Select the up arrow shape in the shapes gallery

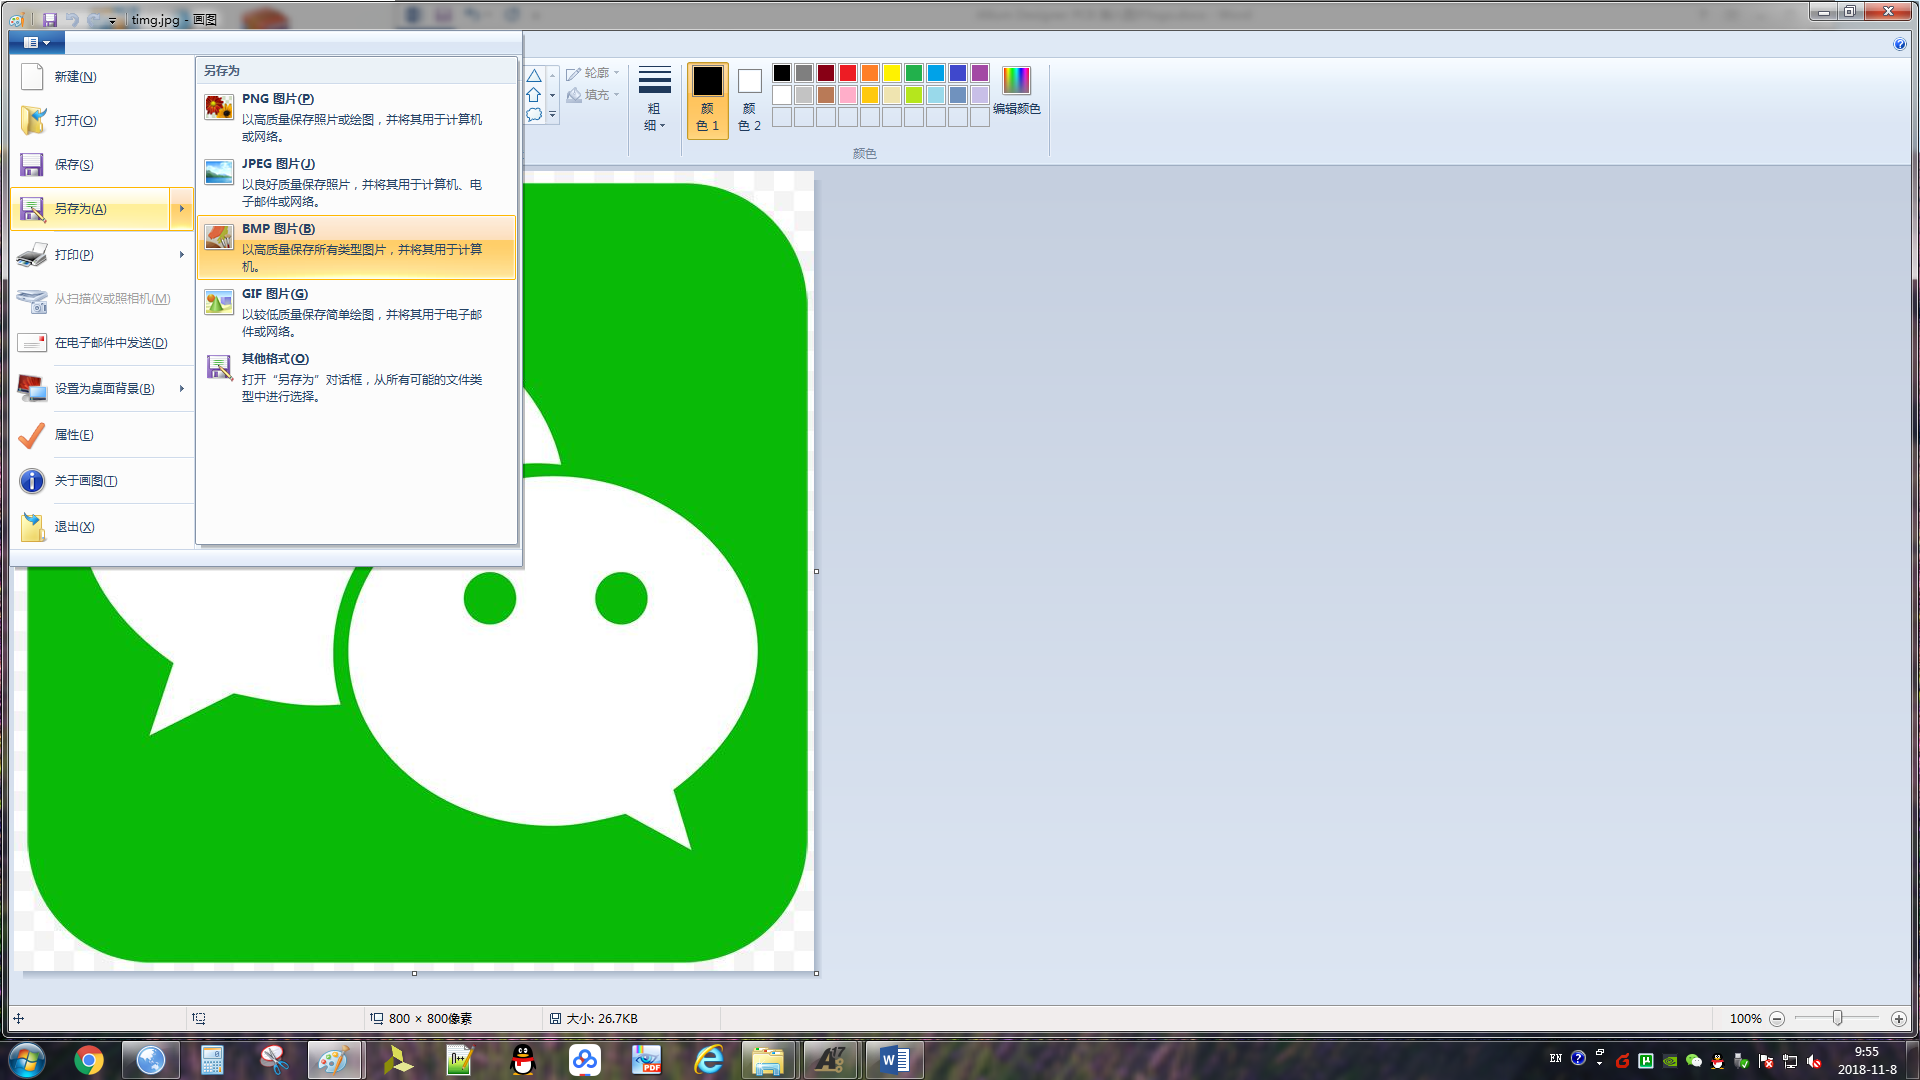click(x=534, y=95)
